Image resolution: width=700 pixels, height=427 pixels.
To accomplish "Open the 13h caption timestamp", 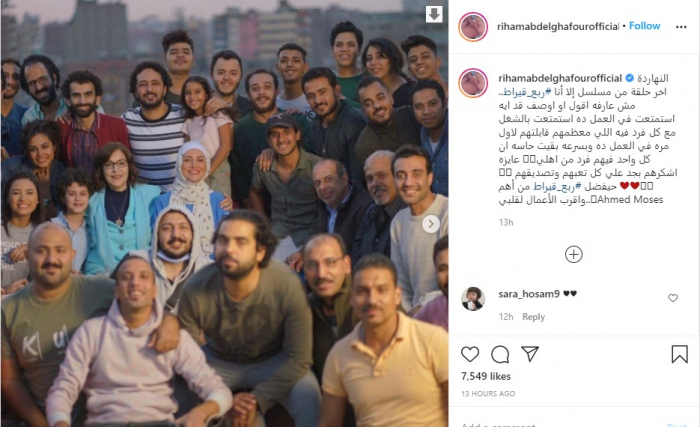I will (x=506, y=222).
